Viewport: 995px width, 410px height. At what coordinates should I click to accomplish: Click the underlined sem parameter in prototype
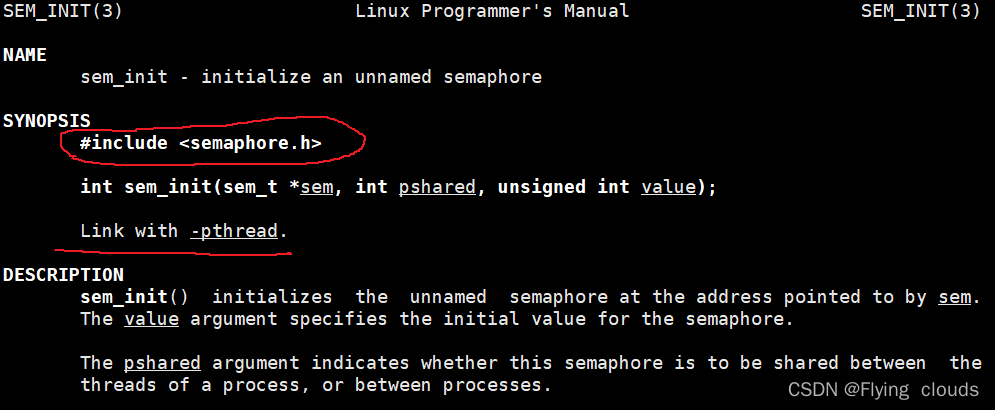pos(317,187)
